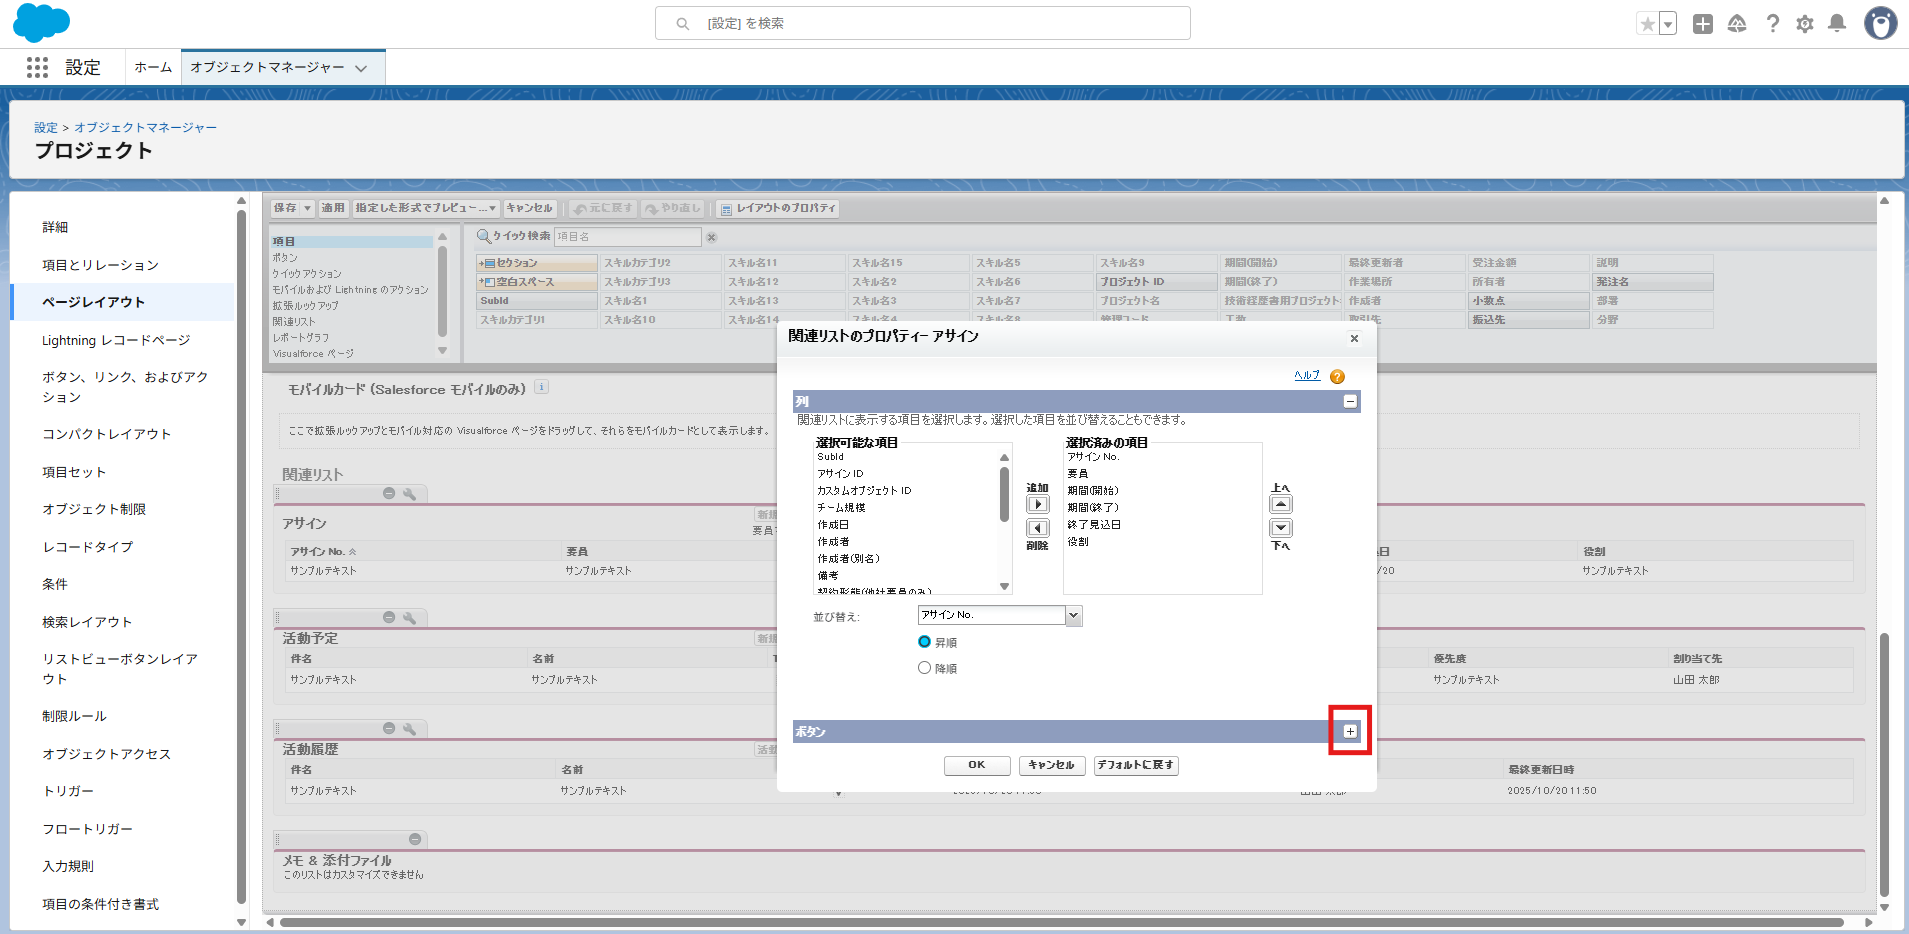Viewport: 1909px width, 934px height.
Task: Click the add arrow button in dialog
Action: 1037,505
